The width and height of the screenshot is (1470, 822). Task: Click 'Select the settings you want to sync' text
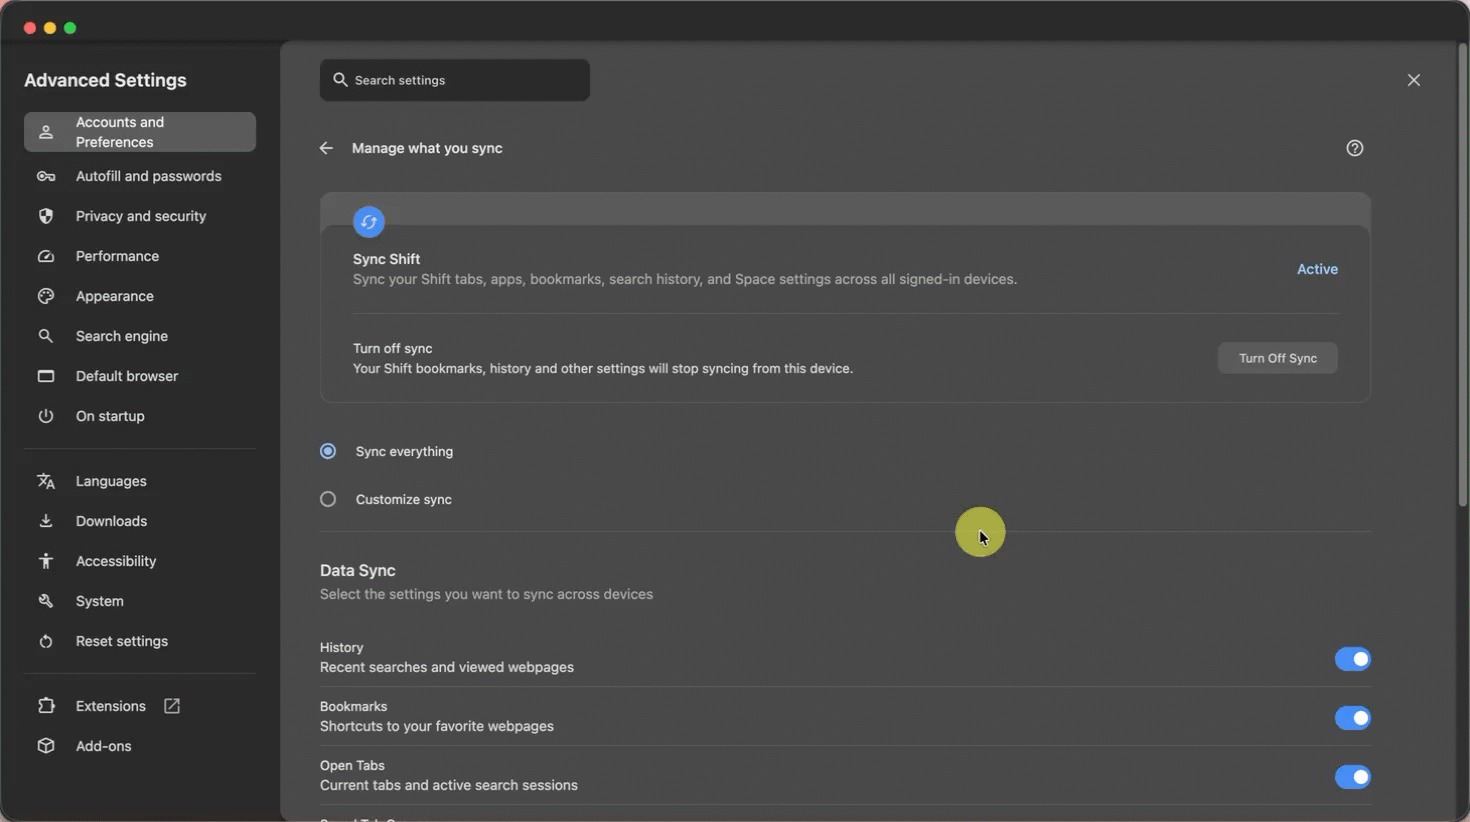(x=486, y=594)
